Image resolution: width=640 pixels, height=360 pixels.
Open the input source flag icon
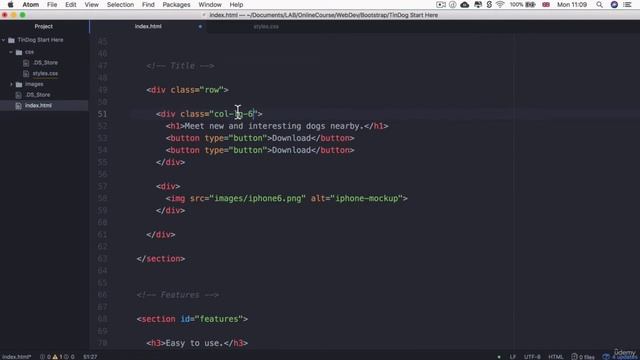point(546,4)
